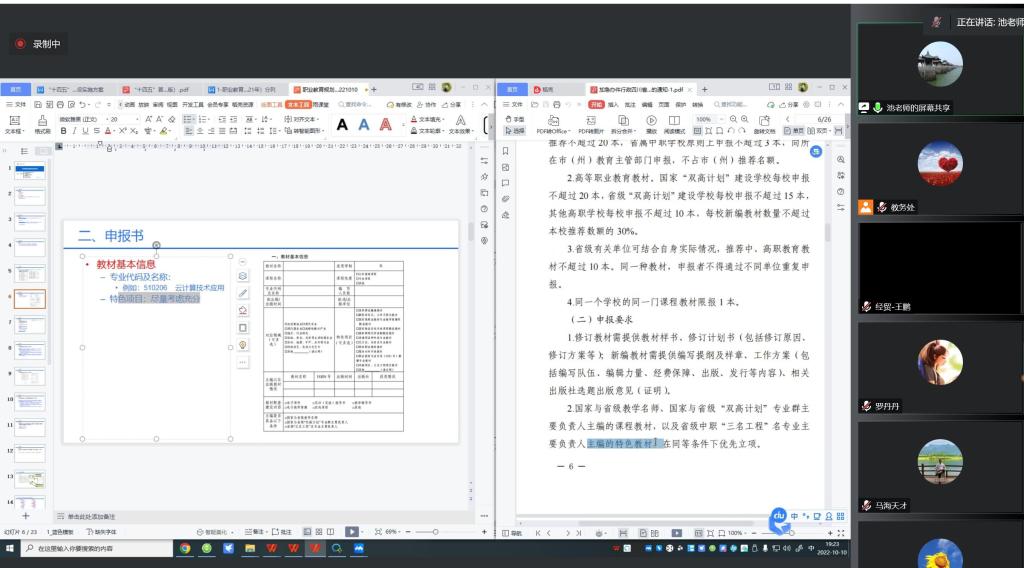Switch to 文本工具 ribbon tab
The width and height of the screenshot is (1024, 568).
pos(298,104)
